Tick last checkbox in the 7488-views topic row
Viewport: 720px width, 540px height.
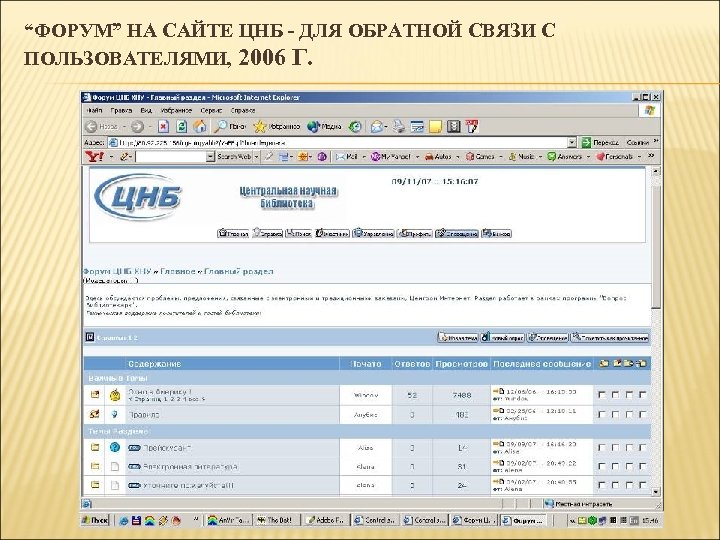(x=642, y=395)
